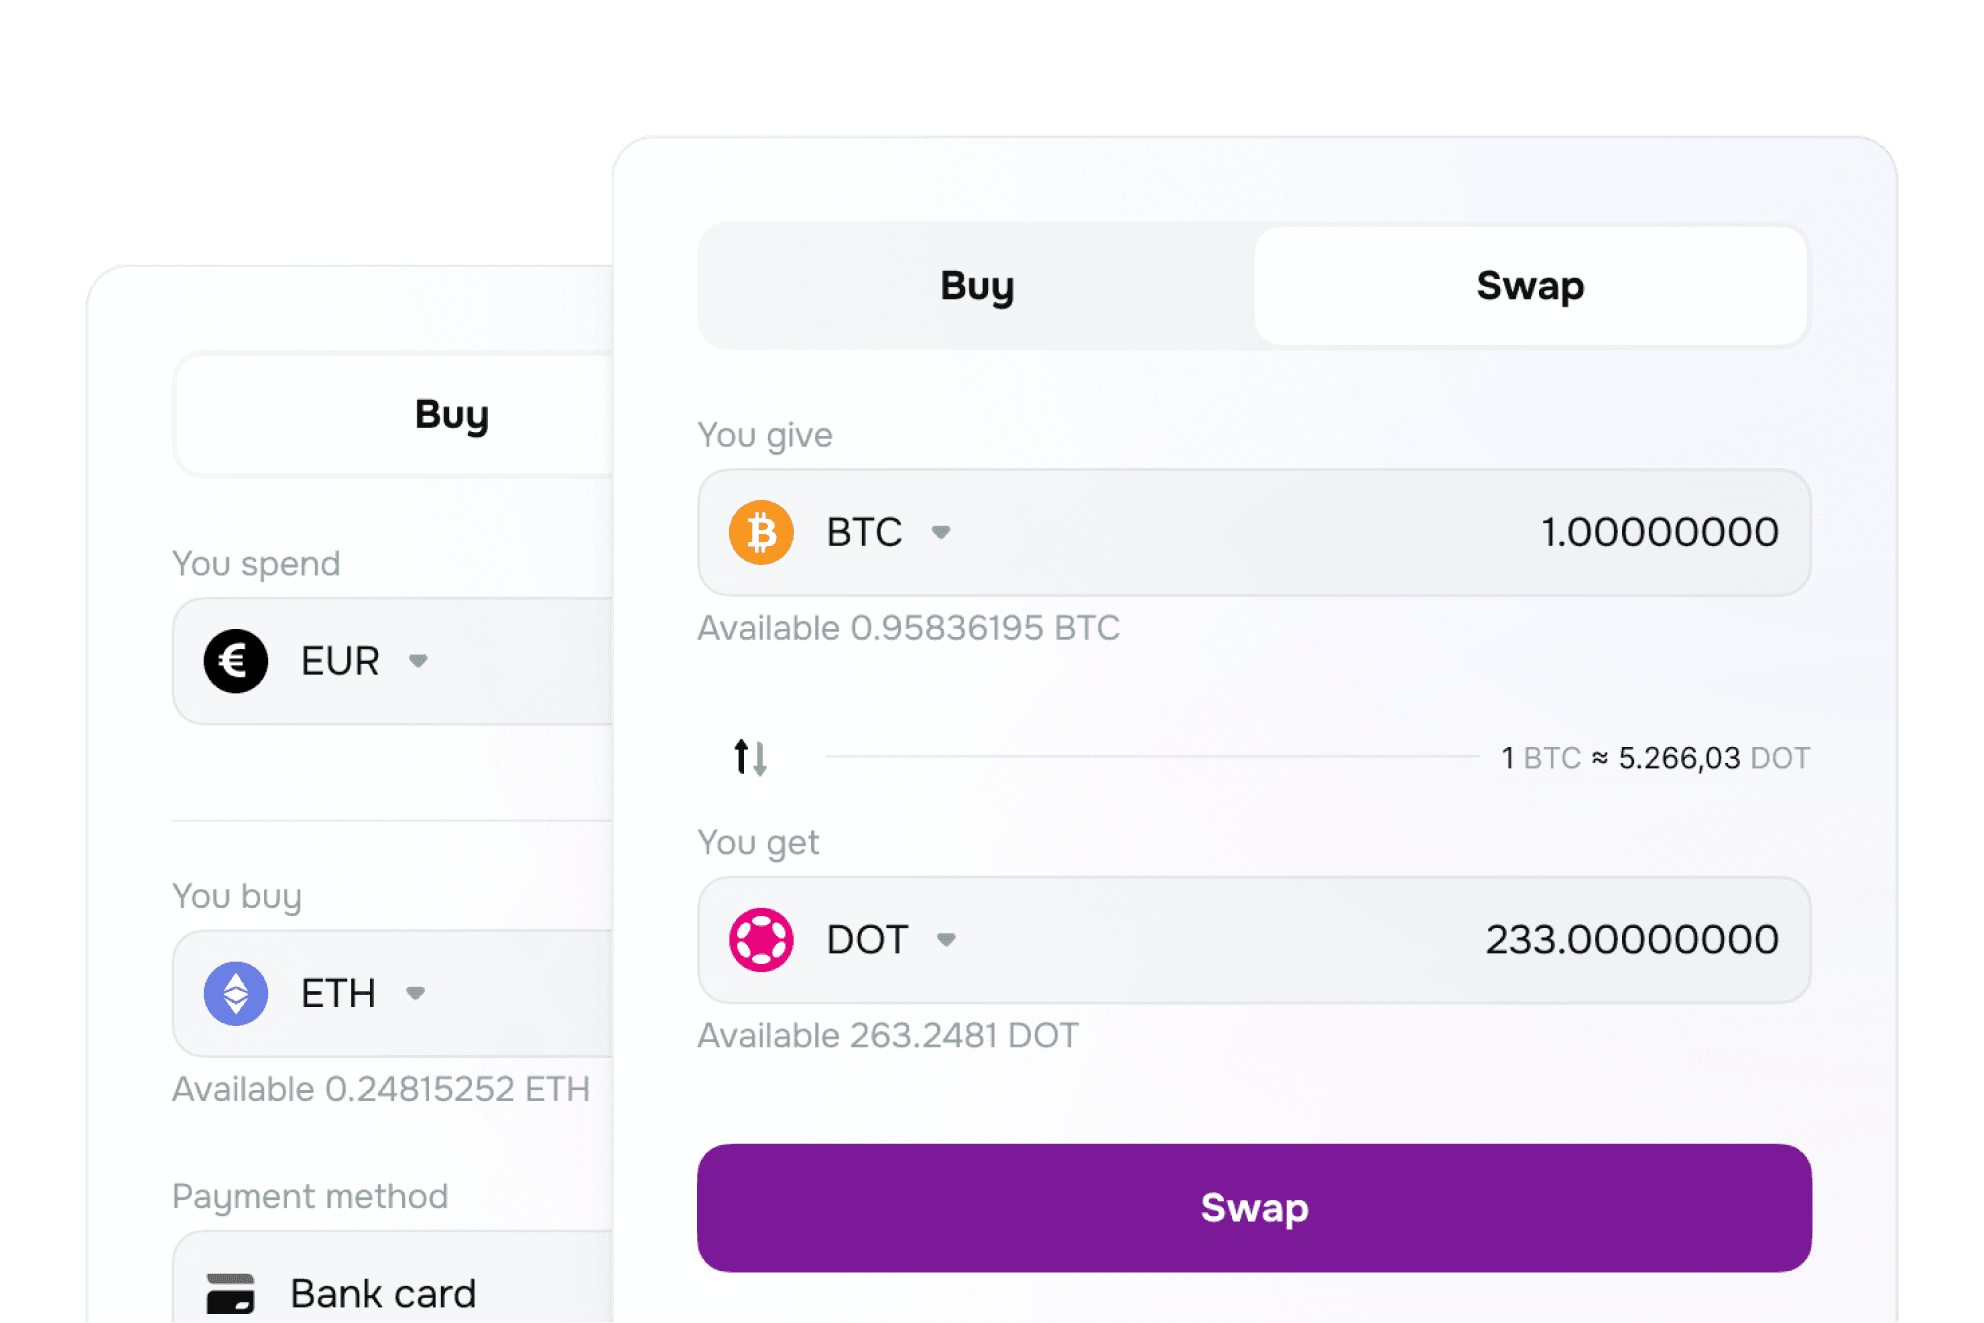Expand the ETH currency dropdown arrow
The image size is (1984, 1323).
pyautogui.click(x=415, y=993)
